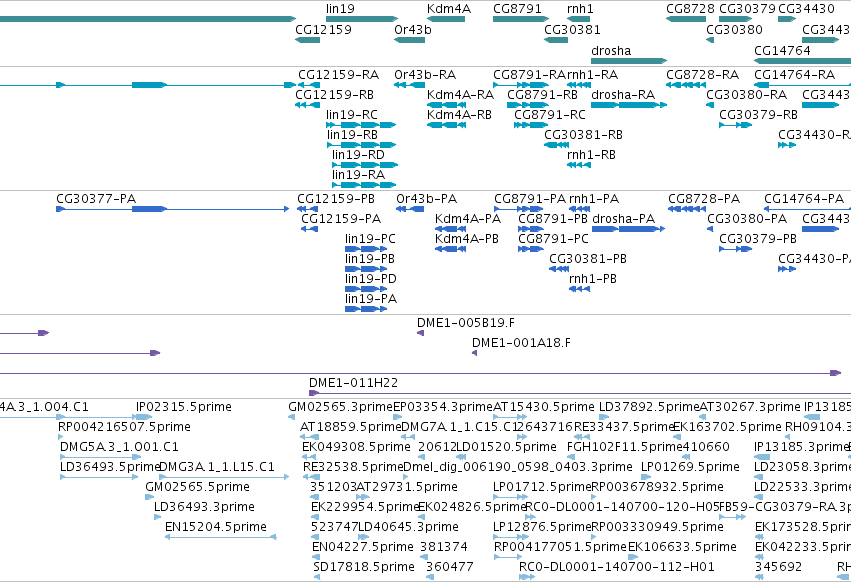Select the CG8728 gene feature

pos(686,19)
